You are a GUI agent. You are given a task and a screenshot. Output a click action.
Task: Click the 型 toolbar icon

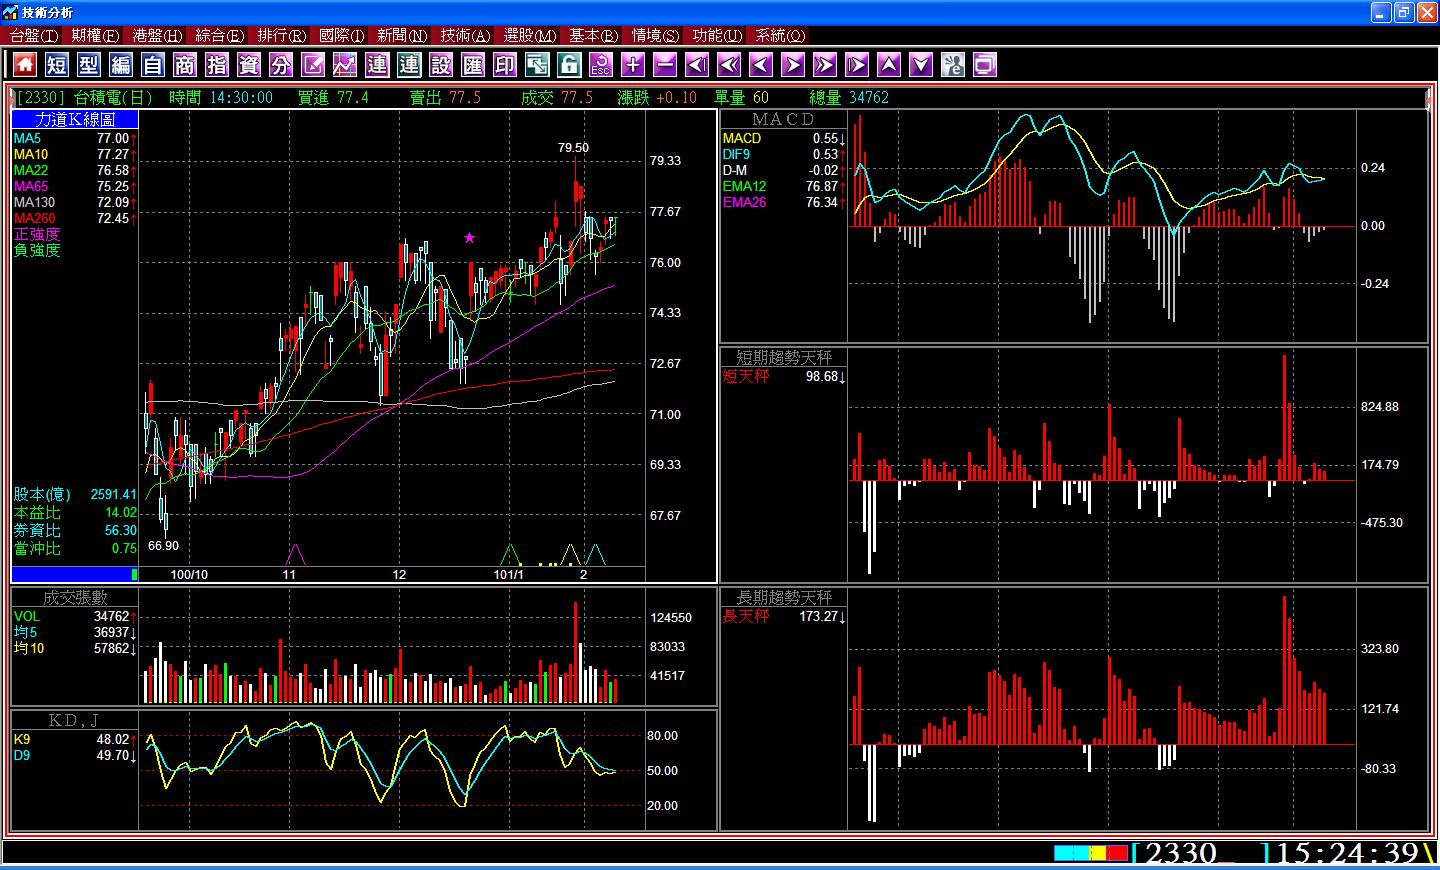[89, 65]
